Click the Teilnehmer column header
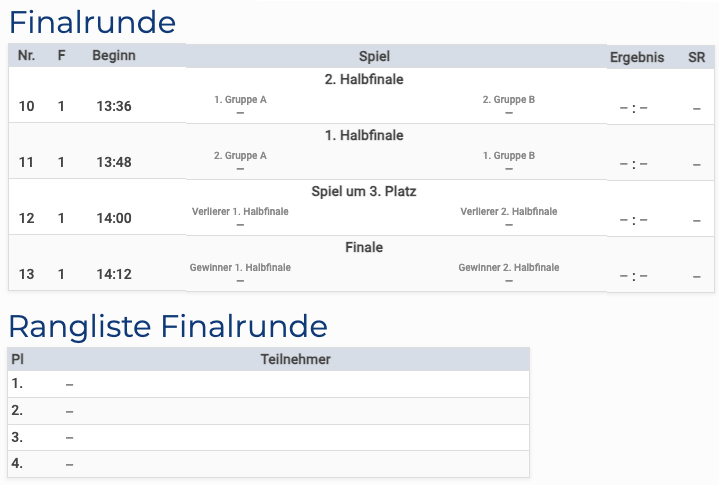This screenshot has height=485, width=719. tap(295, 359)
